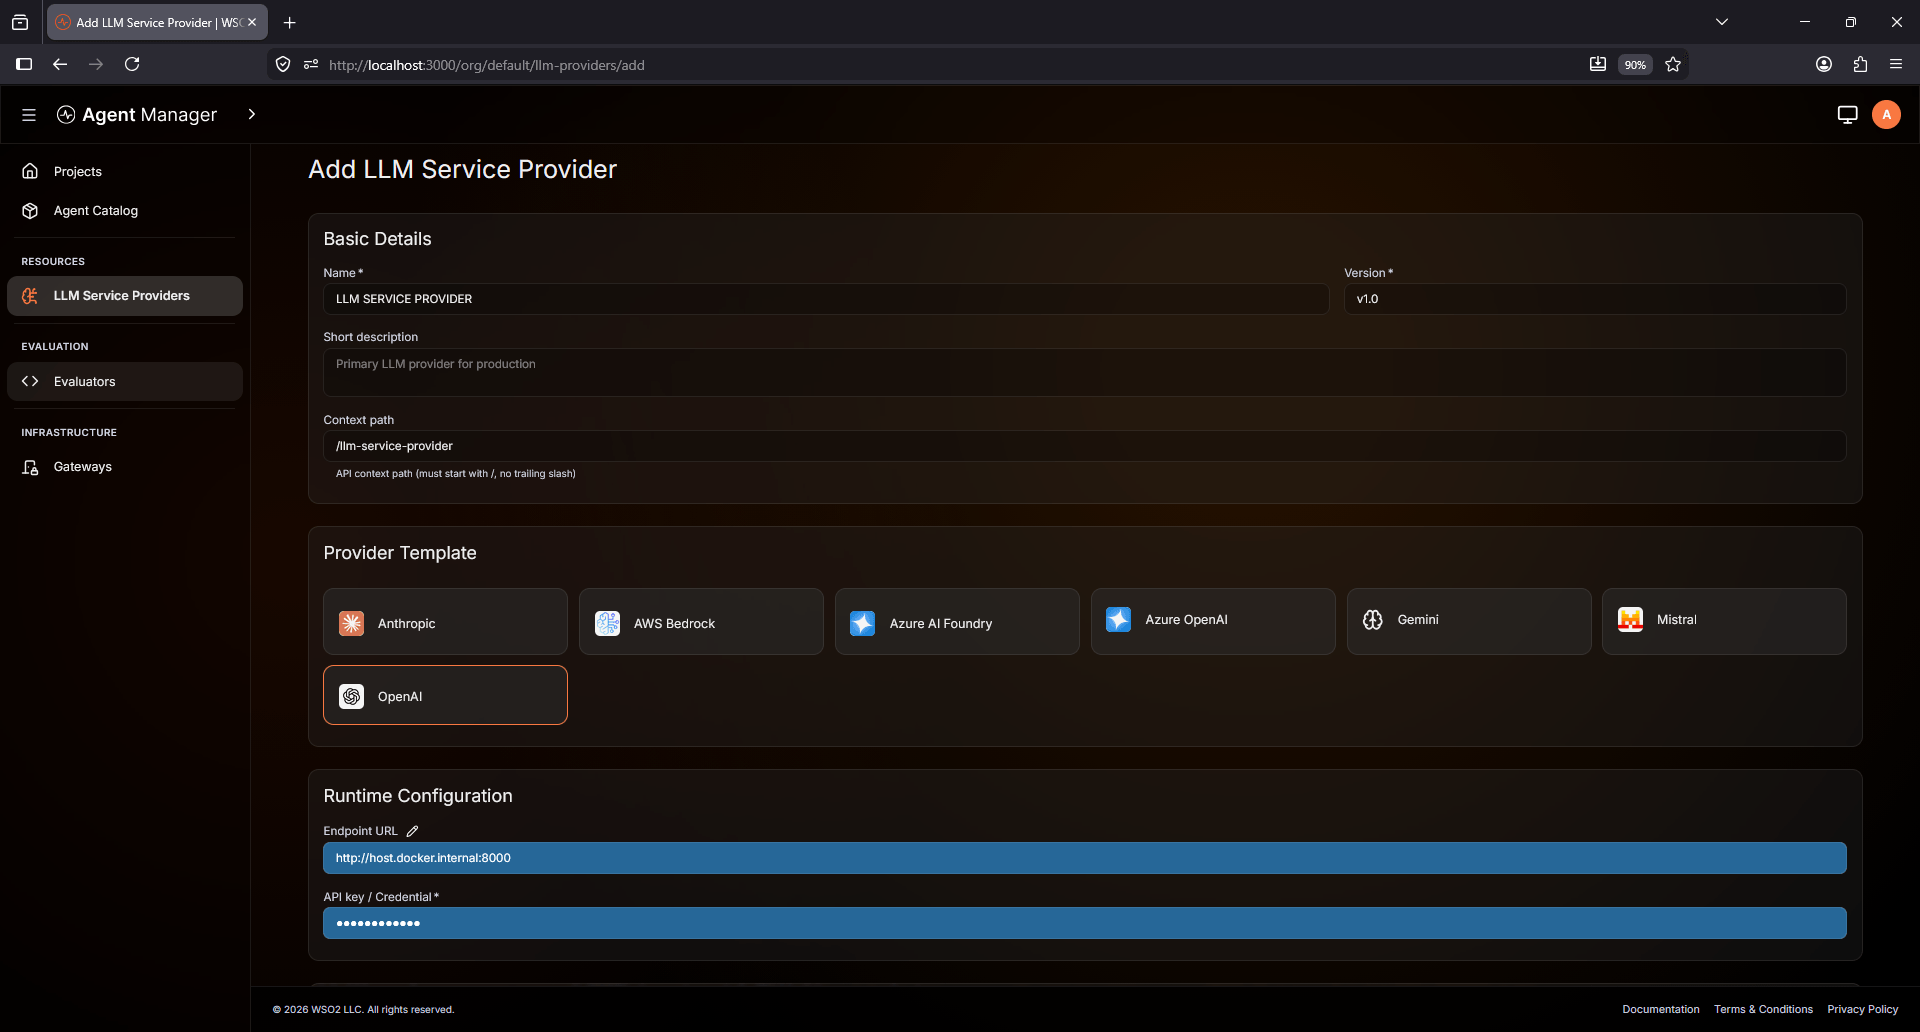This screenshot has width=1920, height=1032.
Task: Expand the list all tabs dropdown
Action: click(x=1722, y=22)
